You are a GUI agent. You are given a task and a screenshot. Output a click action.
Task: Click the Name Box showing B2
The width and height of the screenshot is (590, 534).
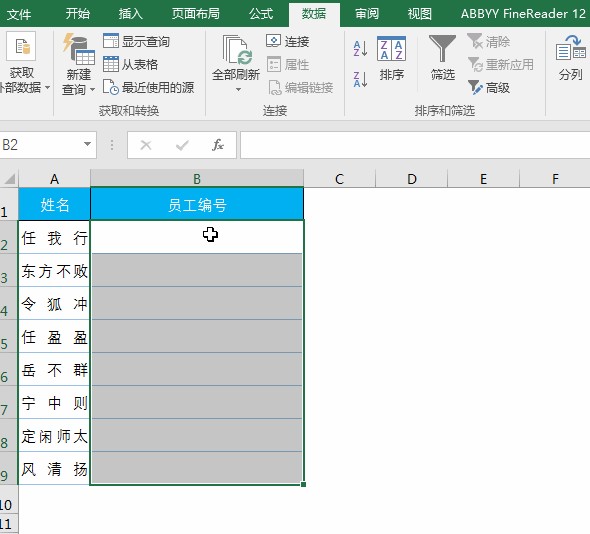coord(40,145)
